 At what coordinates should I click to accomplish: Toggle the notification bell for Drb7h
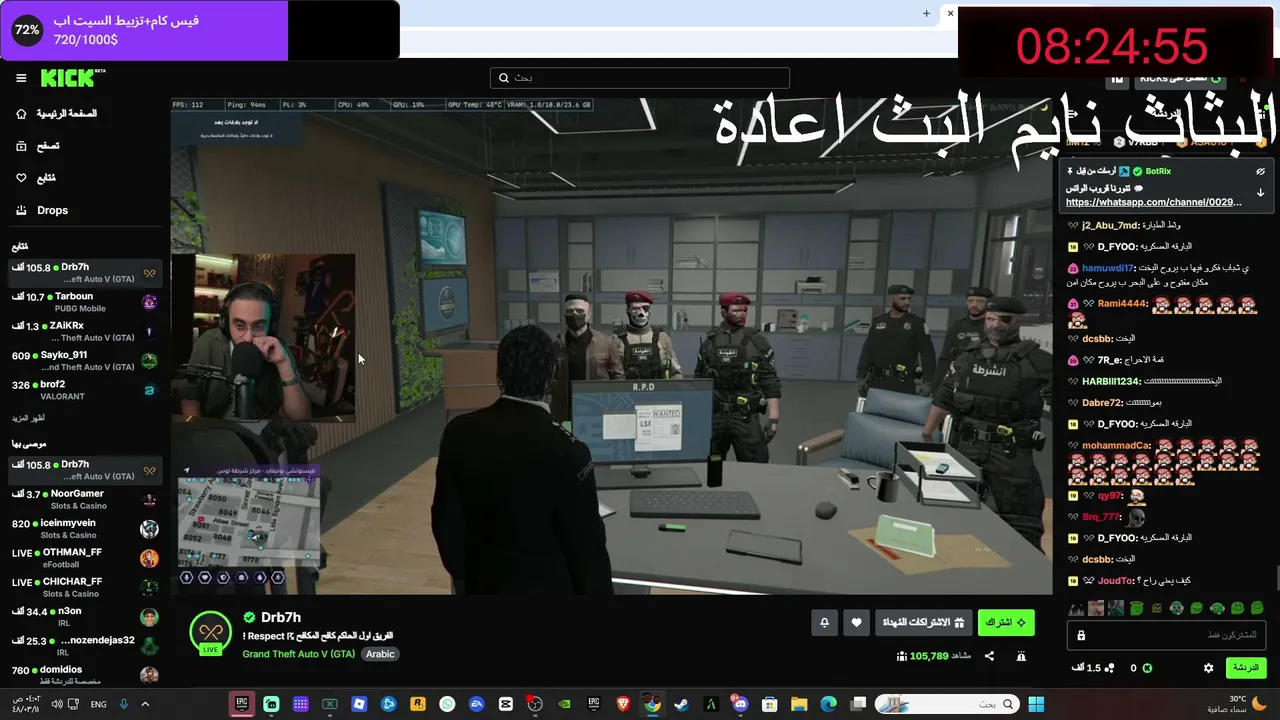pyautogui.click(x=824, y=622)
